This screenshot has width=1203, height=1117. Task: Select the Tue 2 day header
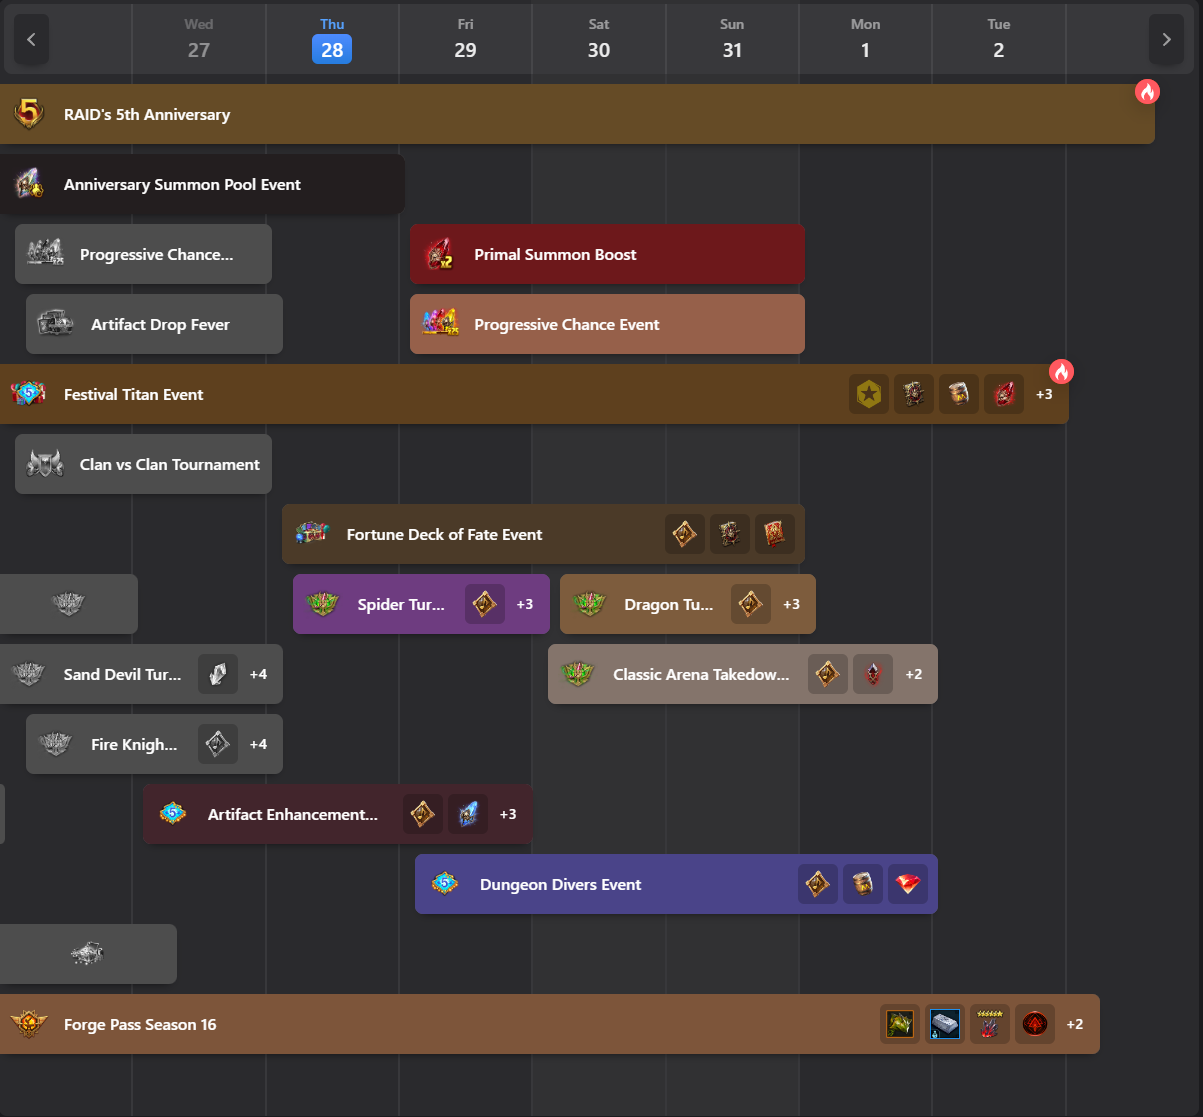point(999,38)
